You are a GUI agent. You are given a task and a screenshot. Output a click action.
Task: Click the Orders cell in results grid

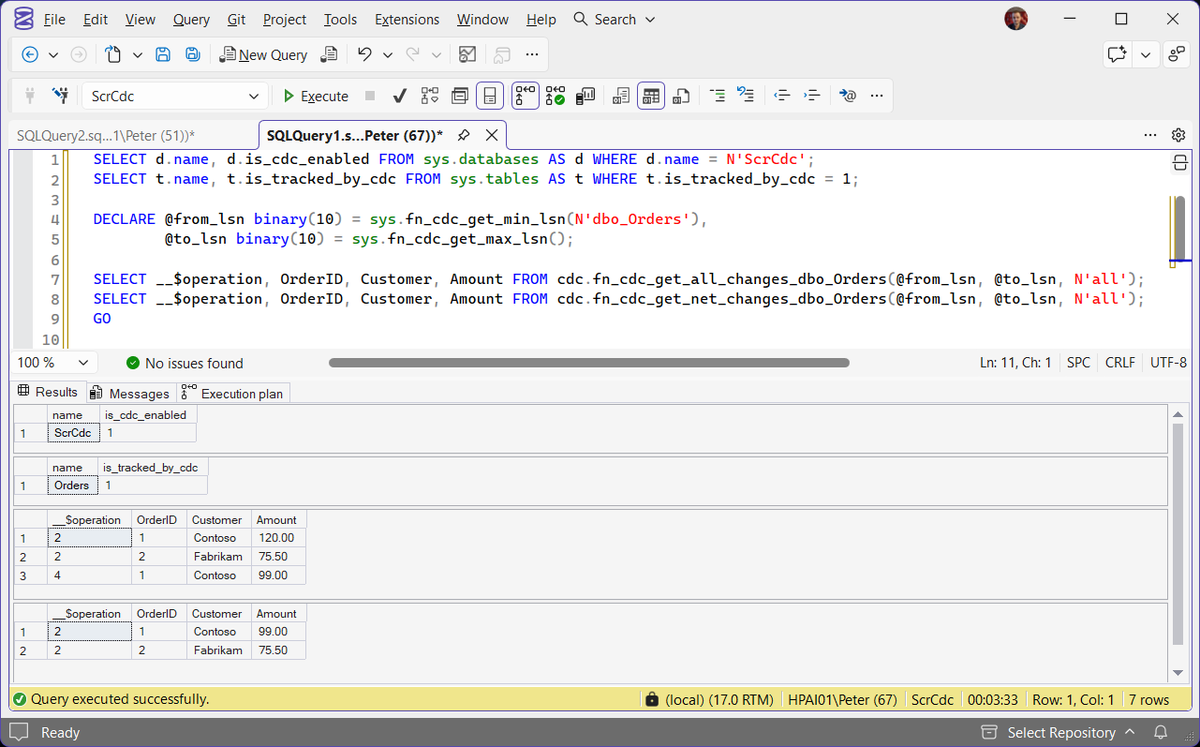coord(73,485)
